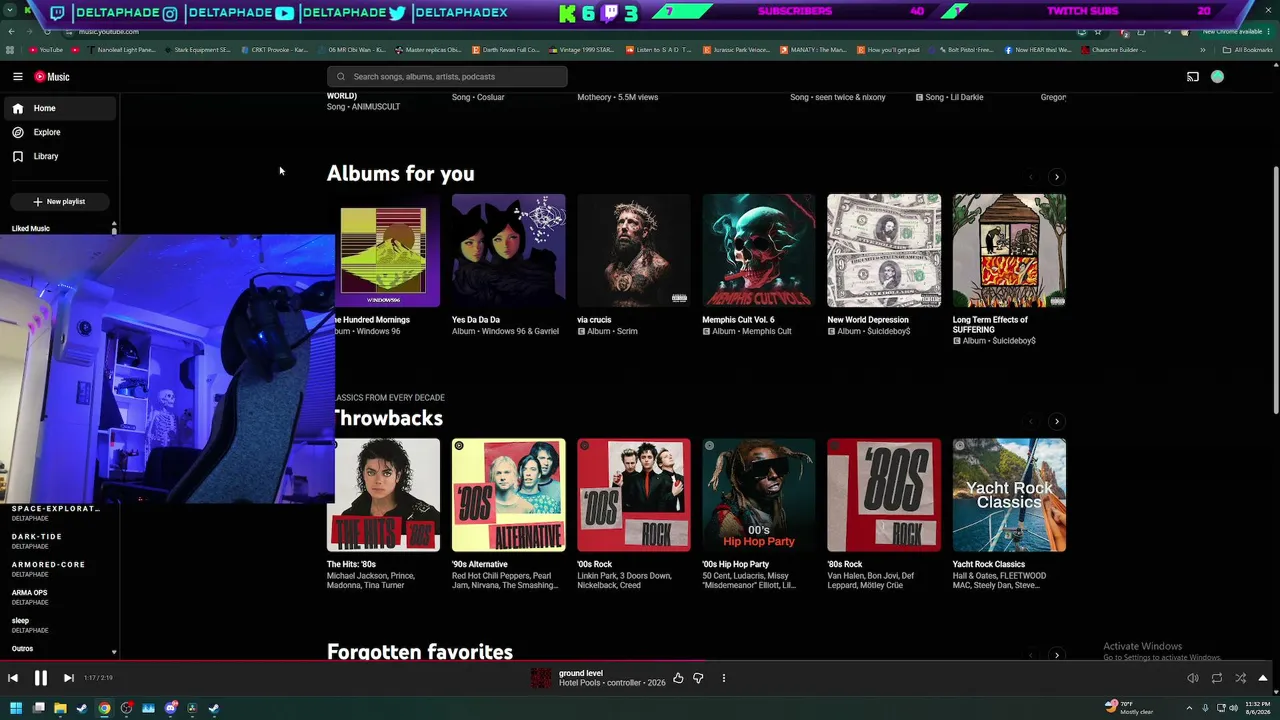The image size is (1280, 720).
Task: Open $uicideboy$ link under New World Depression
Action: pos(888,331)
